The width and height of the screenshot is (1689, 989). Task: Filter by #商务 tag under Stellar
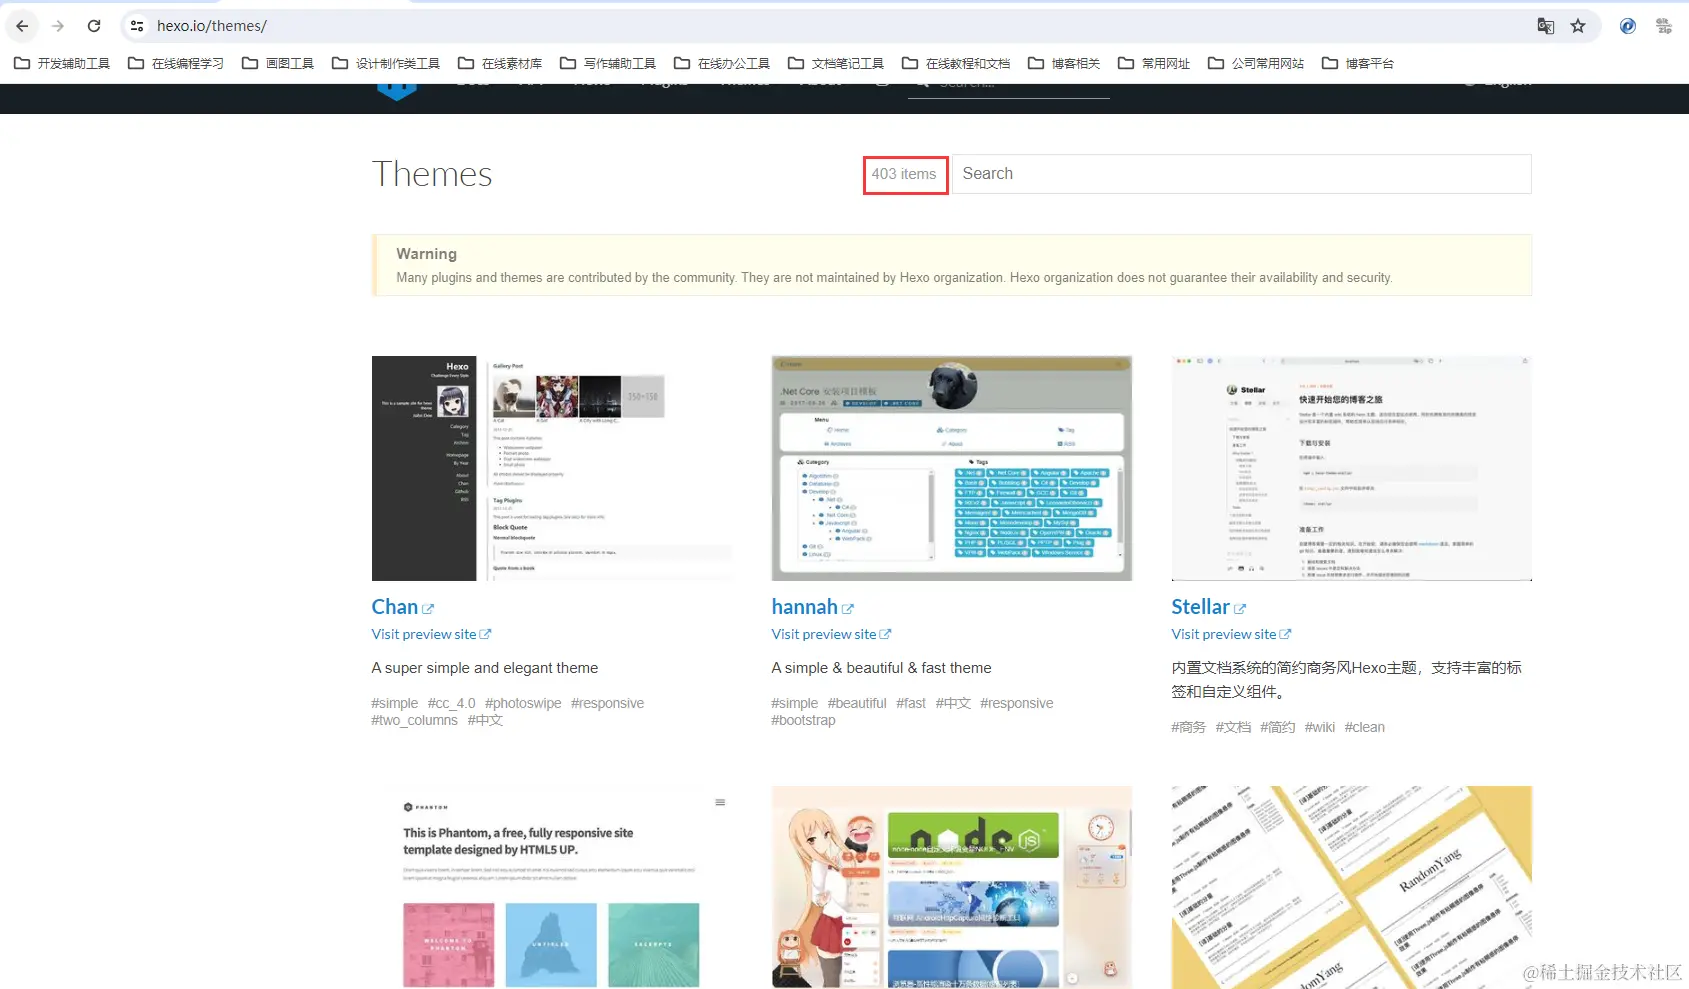tap(1189, 727)
